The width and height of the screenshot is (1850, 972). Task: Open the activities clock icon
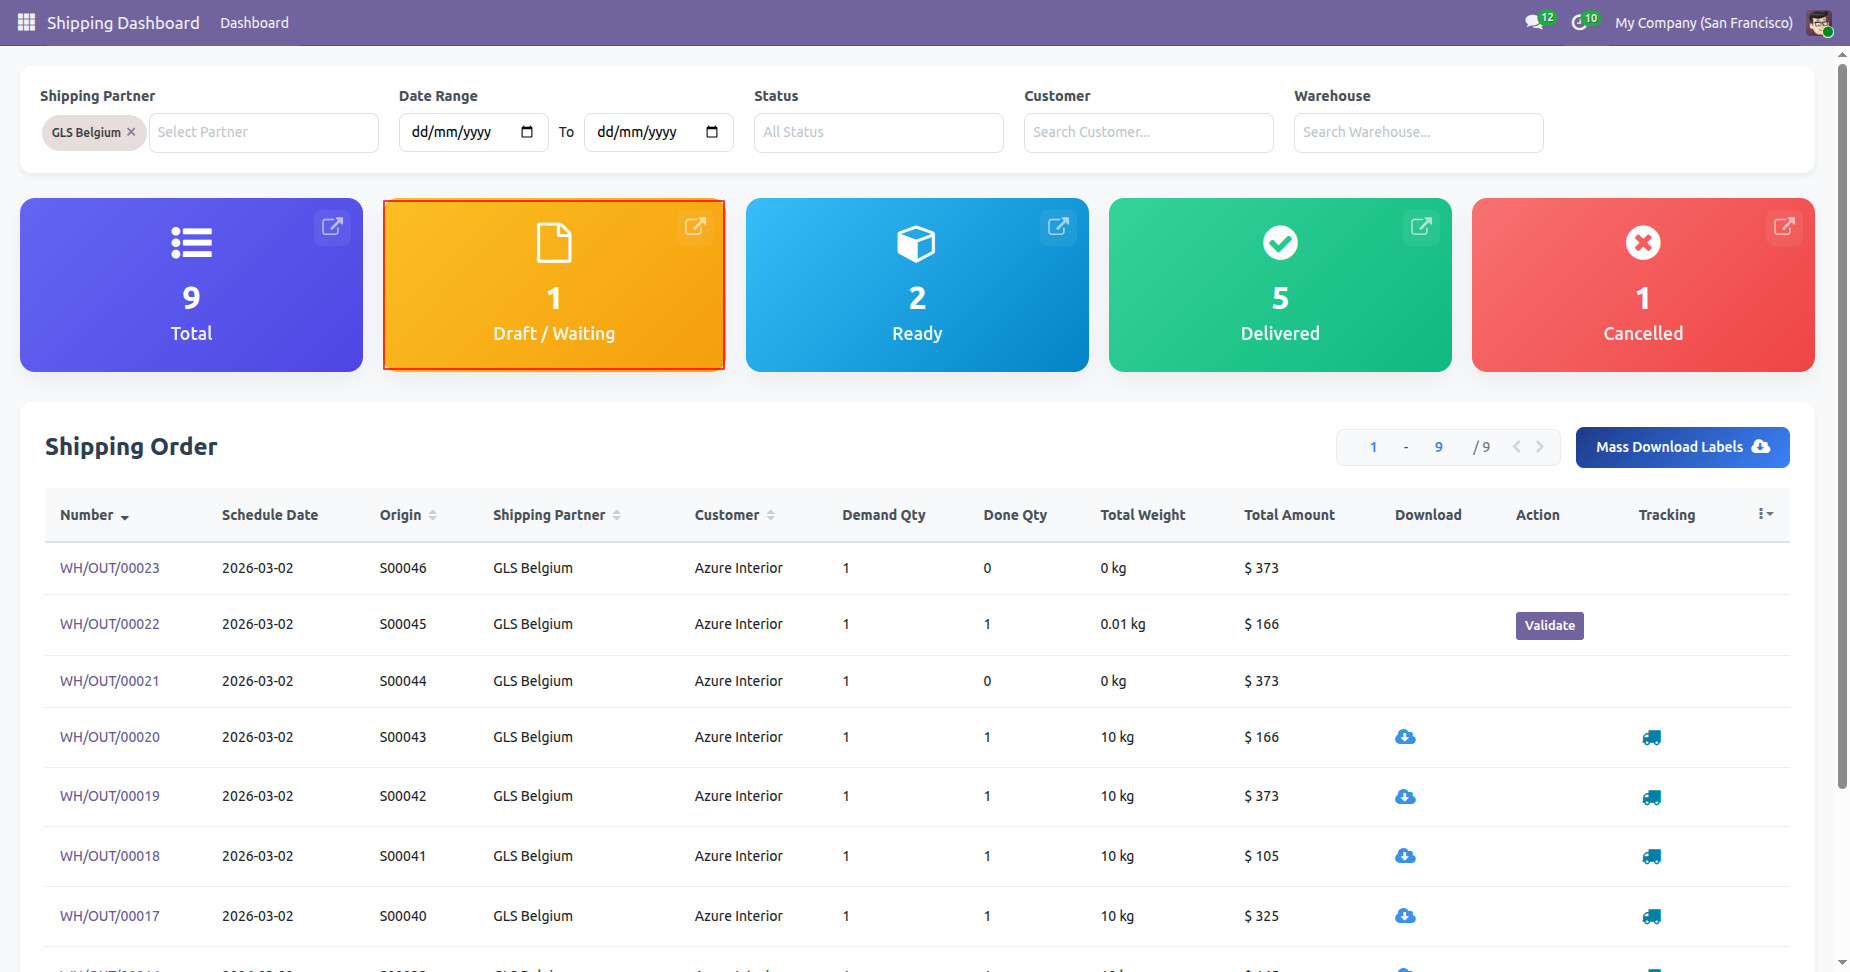pos(1579,22)
